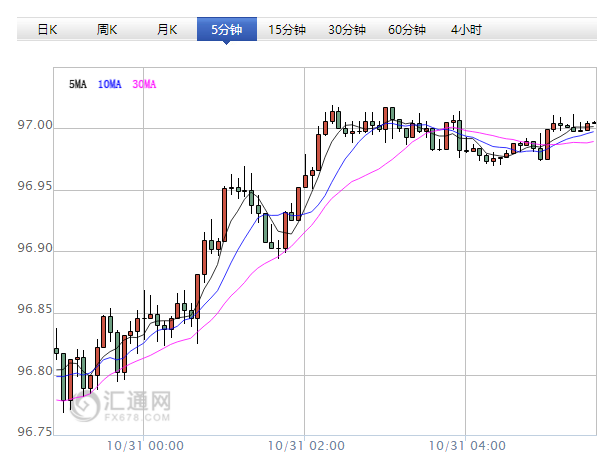607x459 pixels.
Task: Click the 97.00 price axis label
Action: (x=35, y=125)
